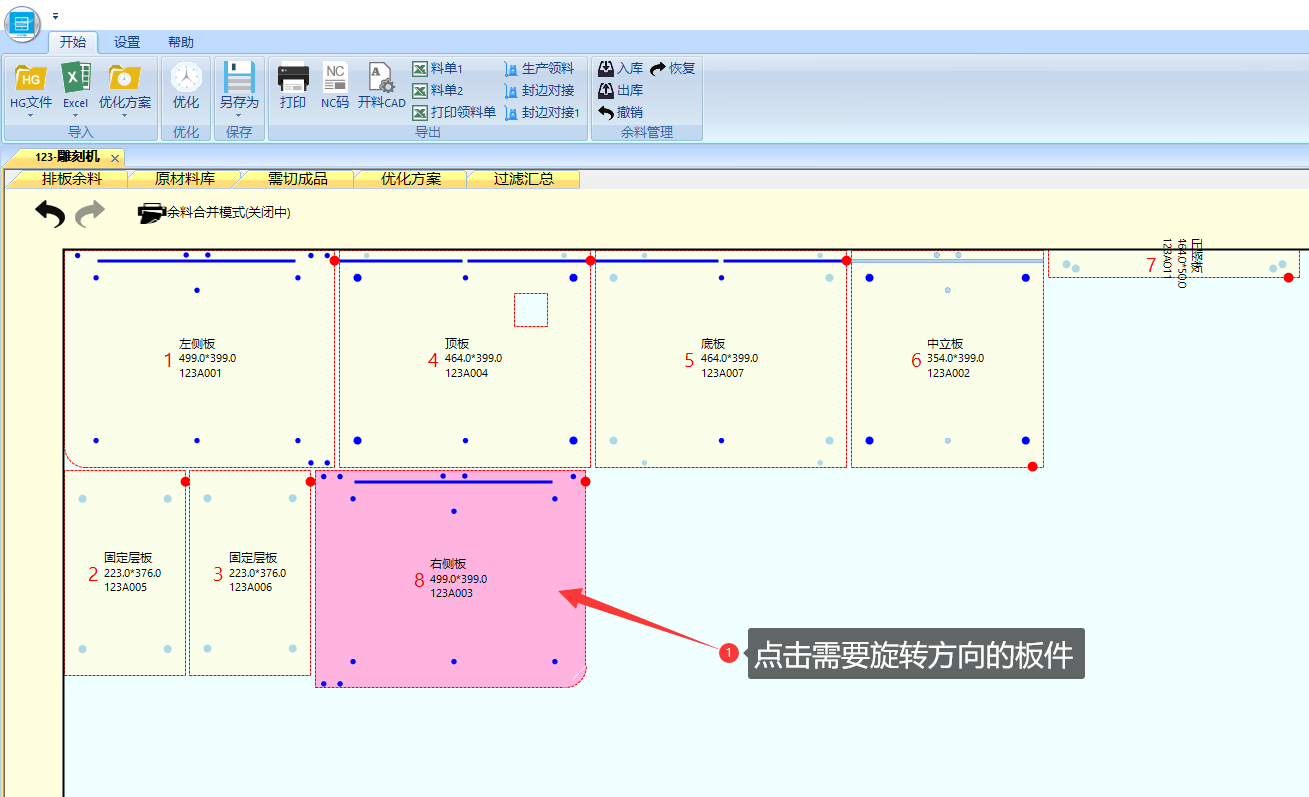Viewport: 1309px width, 797px height.
Task: Open the 过滤汇总 tab
Action: click(524, 179)
